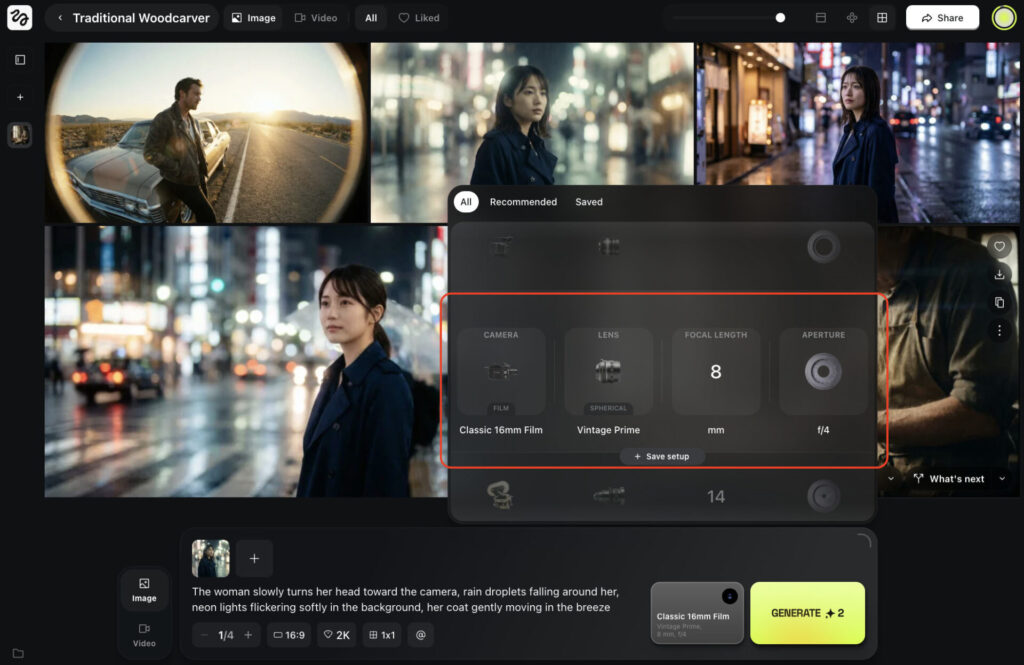Download the woodcarver image
Viewport: 1024px width, 665px height.
point(999,274)
